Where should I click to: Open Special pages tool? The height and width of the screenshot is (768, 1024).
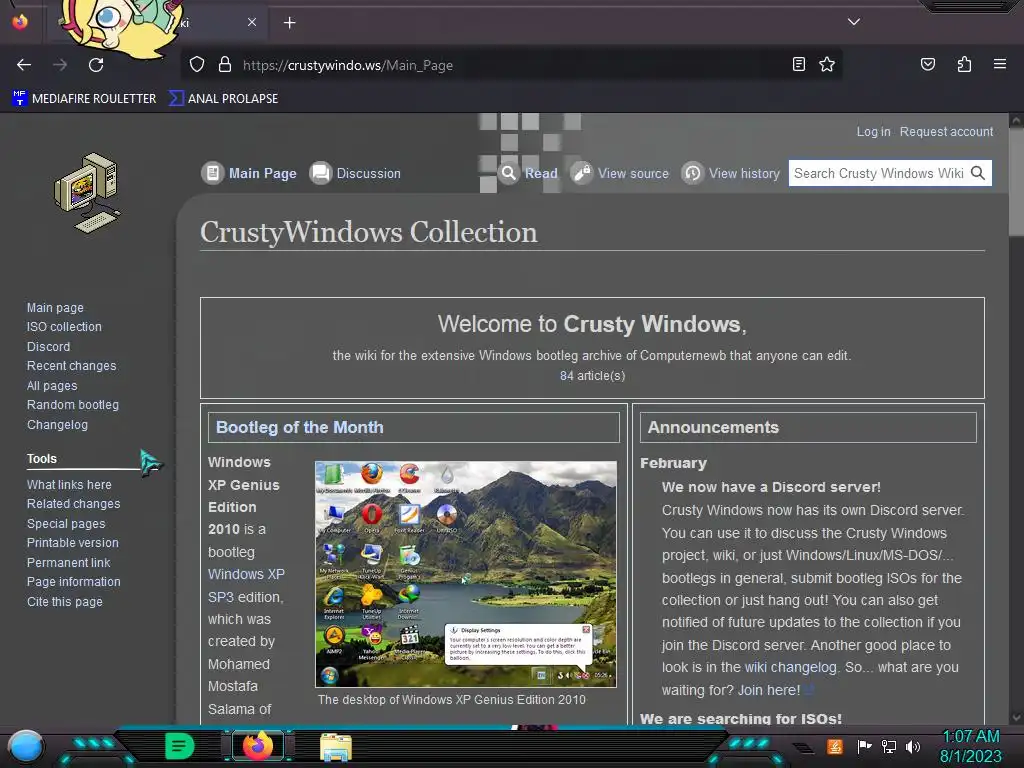[65, 524]
